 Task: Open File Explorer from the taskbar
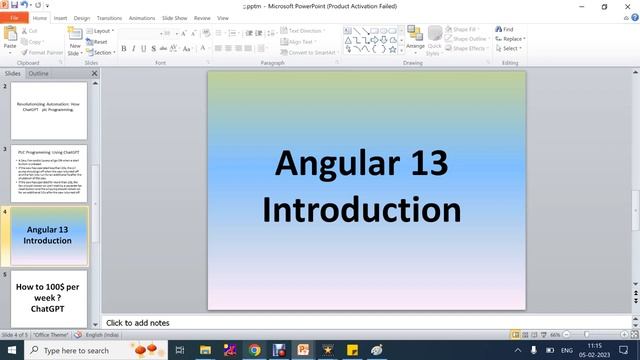[x=205, y=350]
